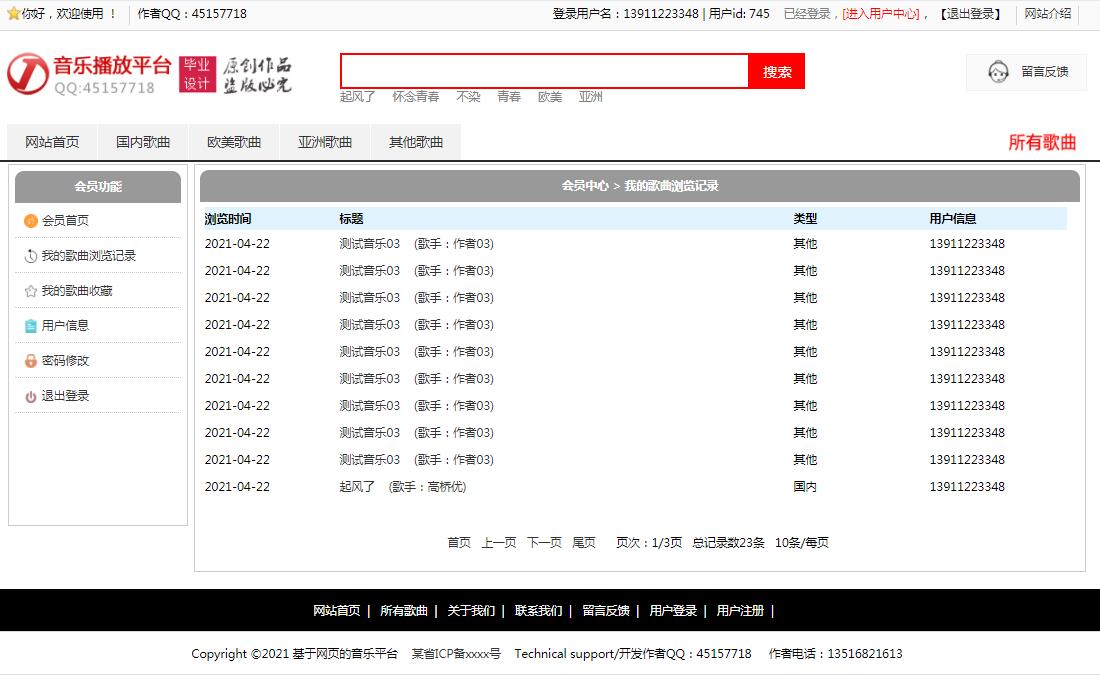Open the 起风了 (歌手:高桥优) record
The image size is (1100, 681).
403,487
